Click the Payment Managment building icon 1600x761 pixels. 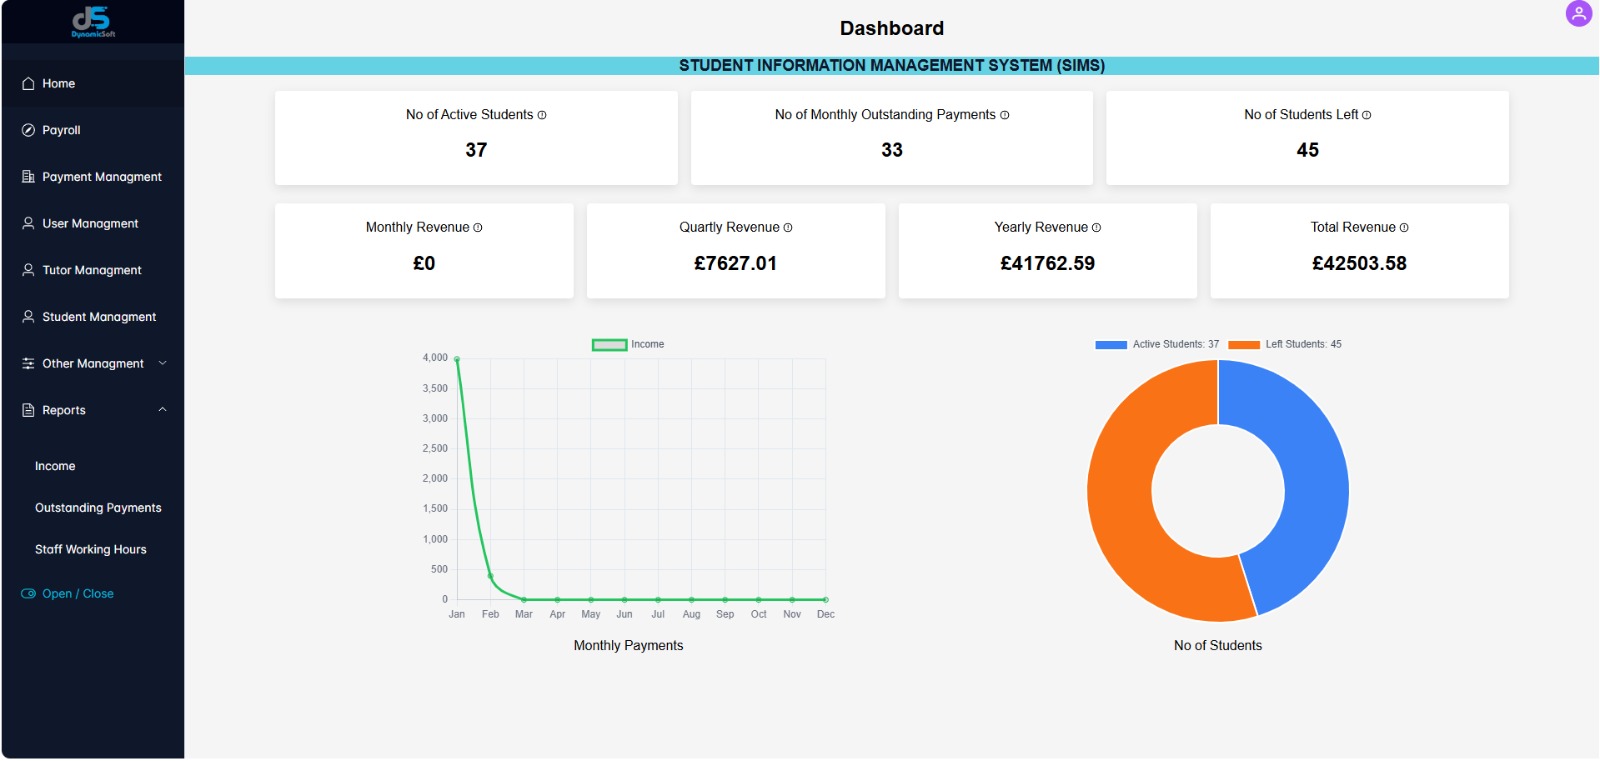28,177
